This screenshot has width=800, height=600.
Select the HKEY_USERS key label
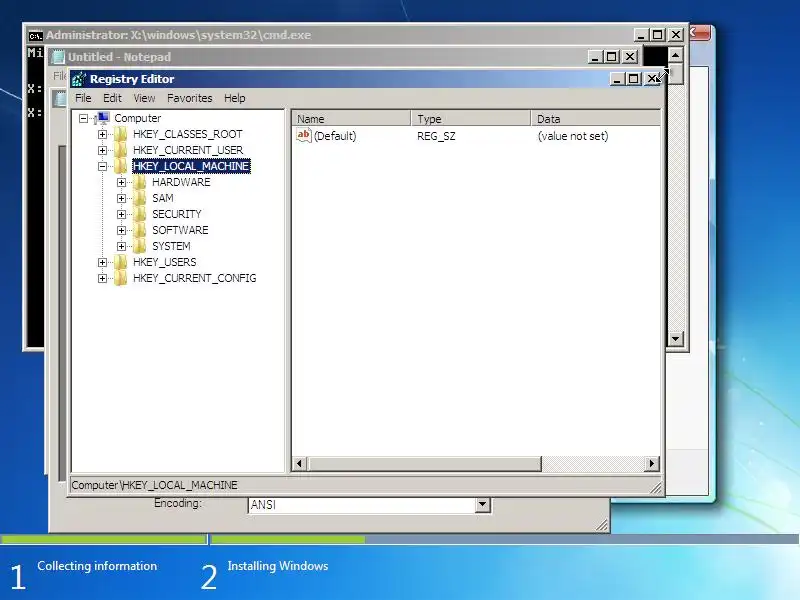[164, 262]
